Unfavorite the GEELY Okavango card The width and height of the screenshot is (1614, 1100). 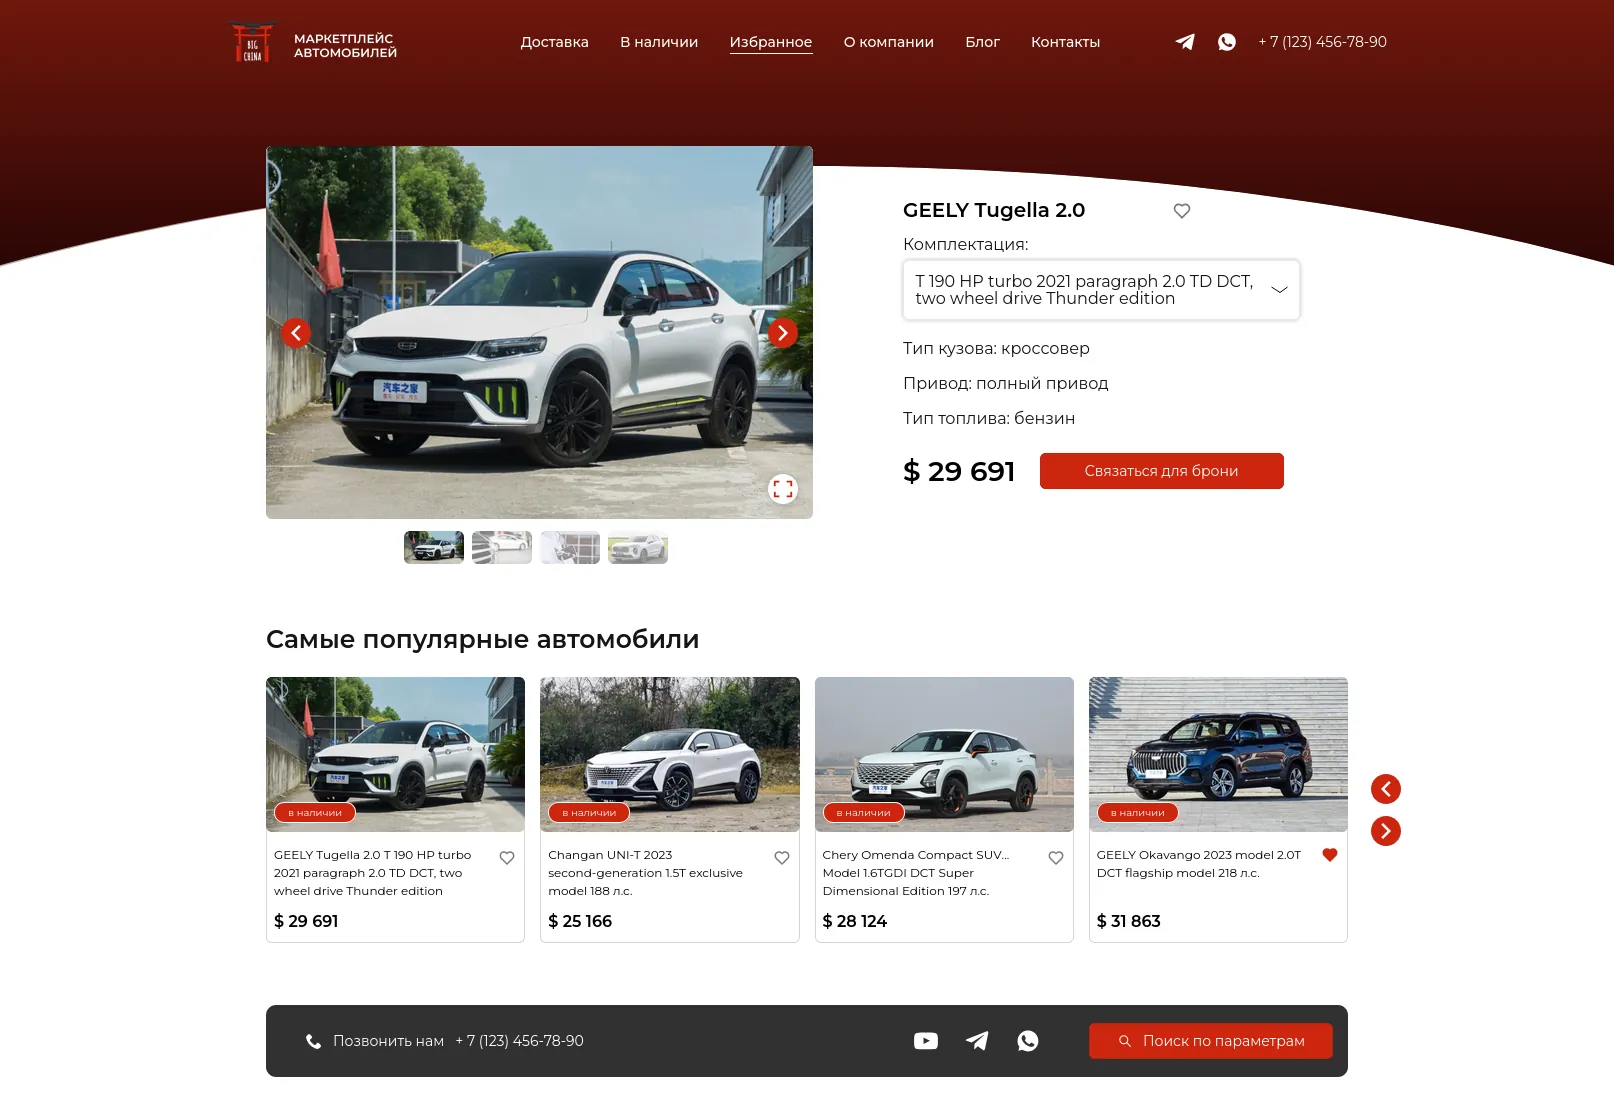[x=1330, y=855]
